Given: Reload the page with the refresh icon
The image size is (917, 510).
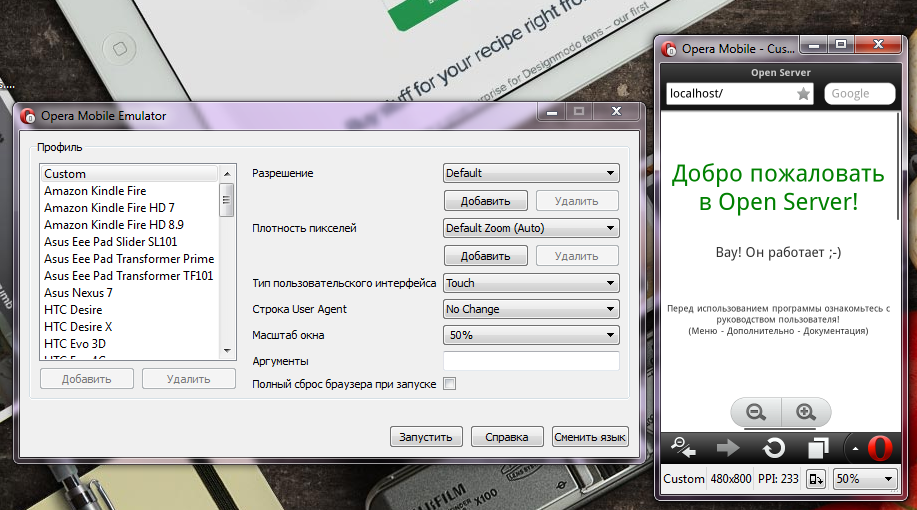Looking at the screenshot, I should pos(773,447).
